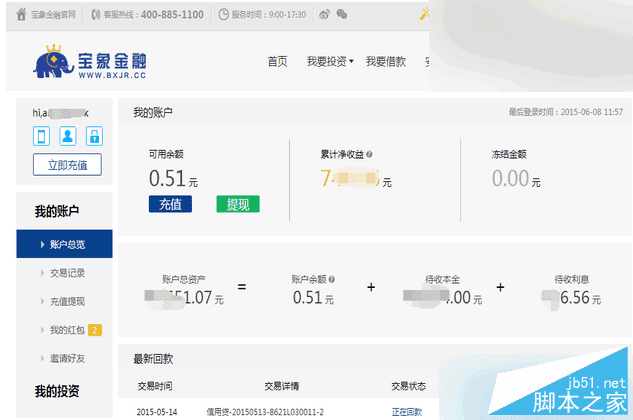Select 账户总览 in sidebar

tap(65, 244)
